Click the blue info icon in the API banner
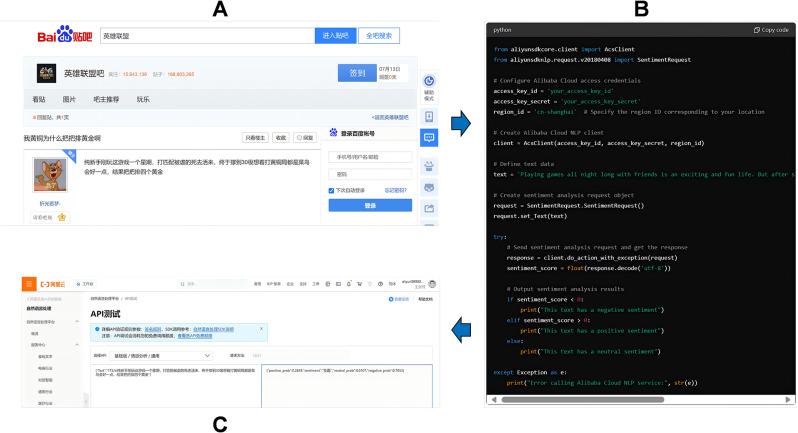798x433 pixels. click(97, 329)
